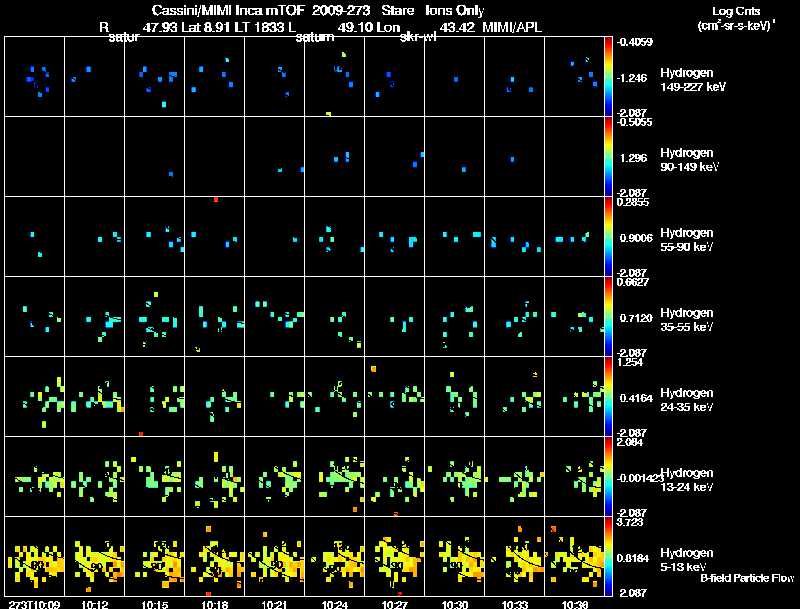Click the 3.723 scale maximum value
This screenshot has width=800, height=609.
click(630, 522)
